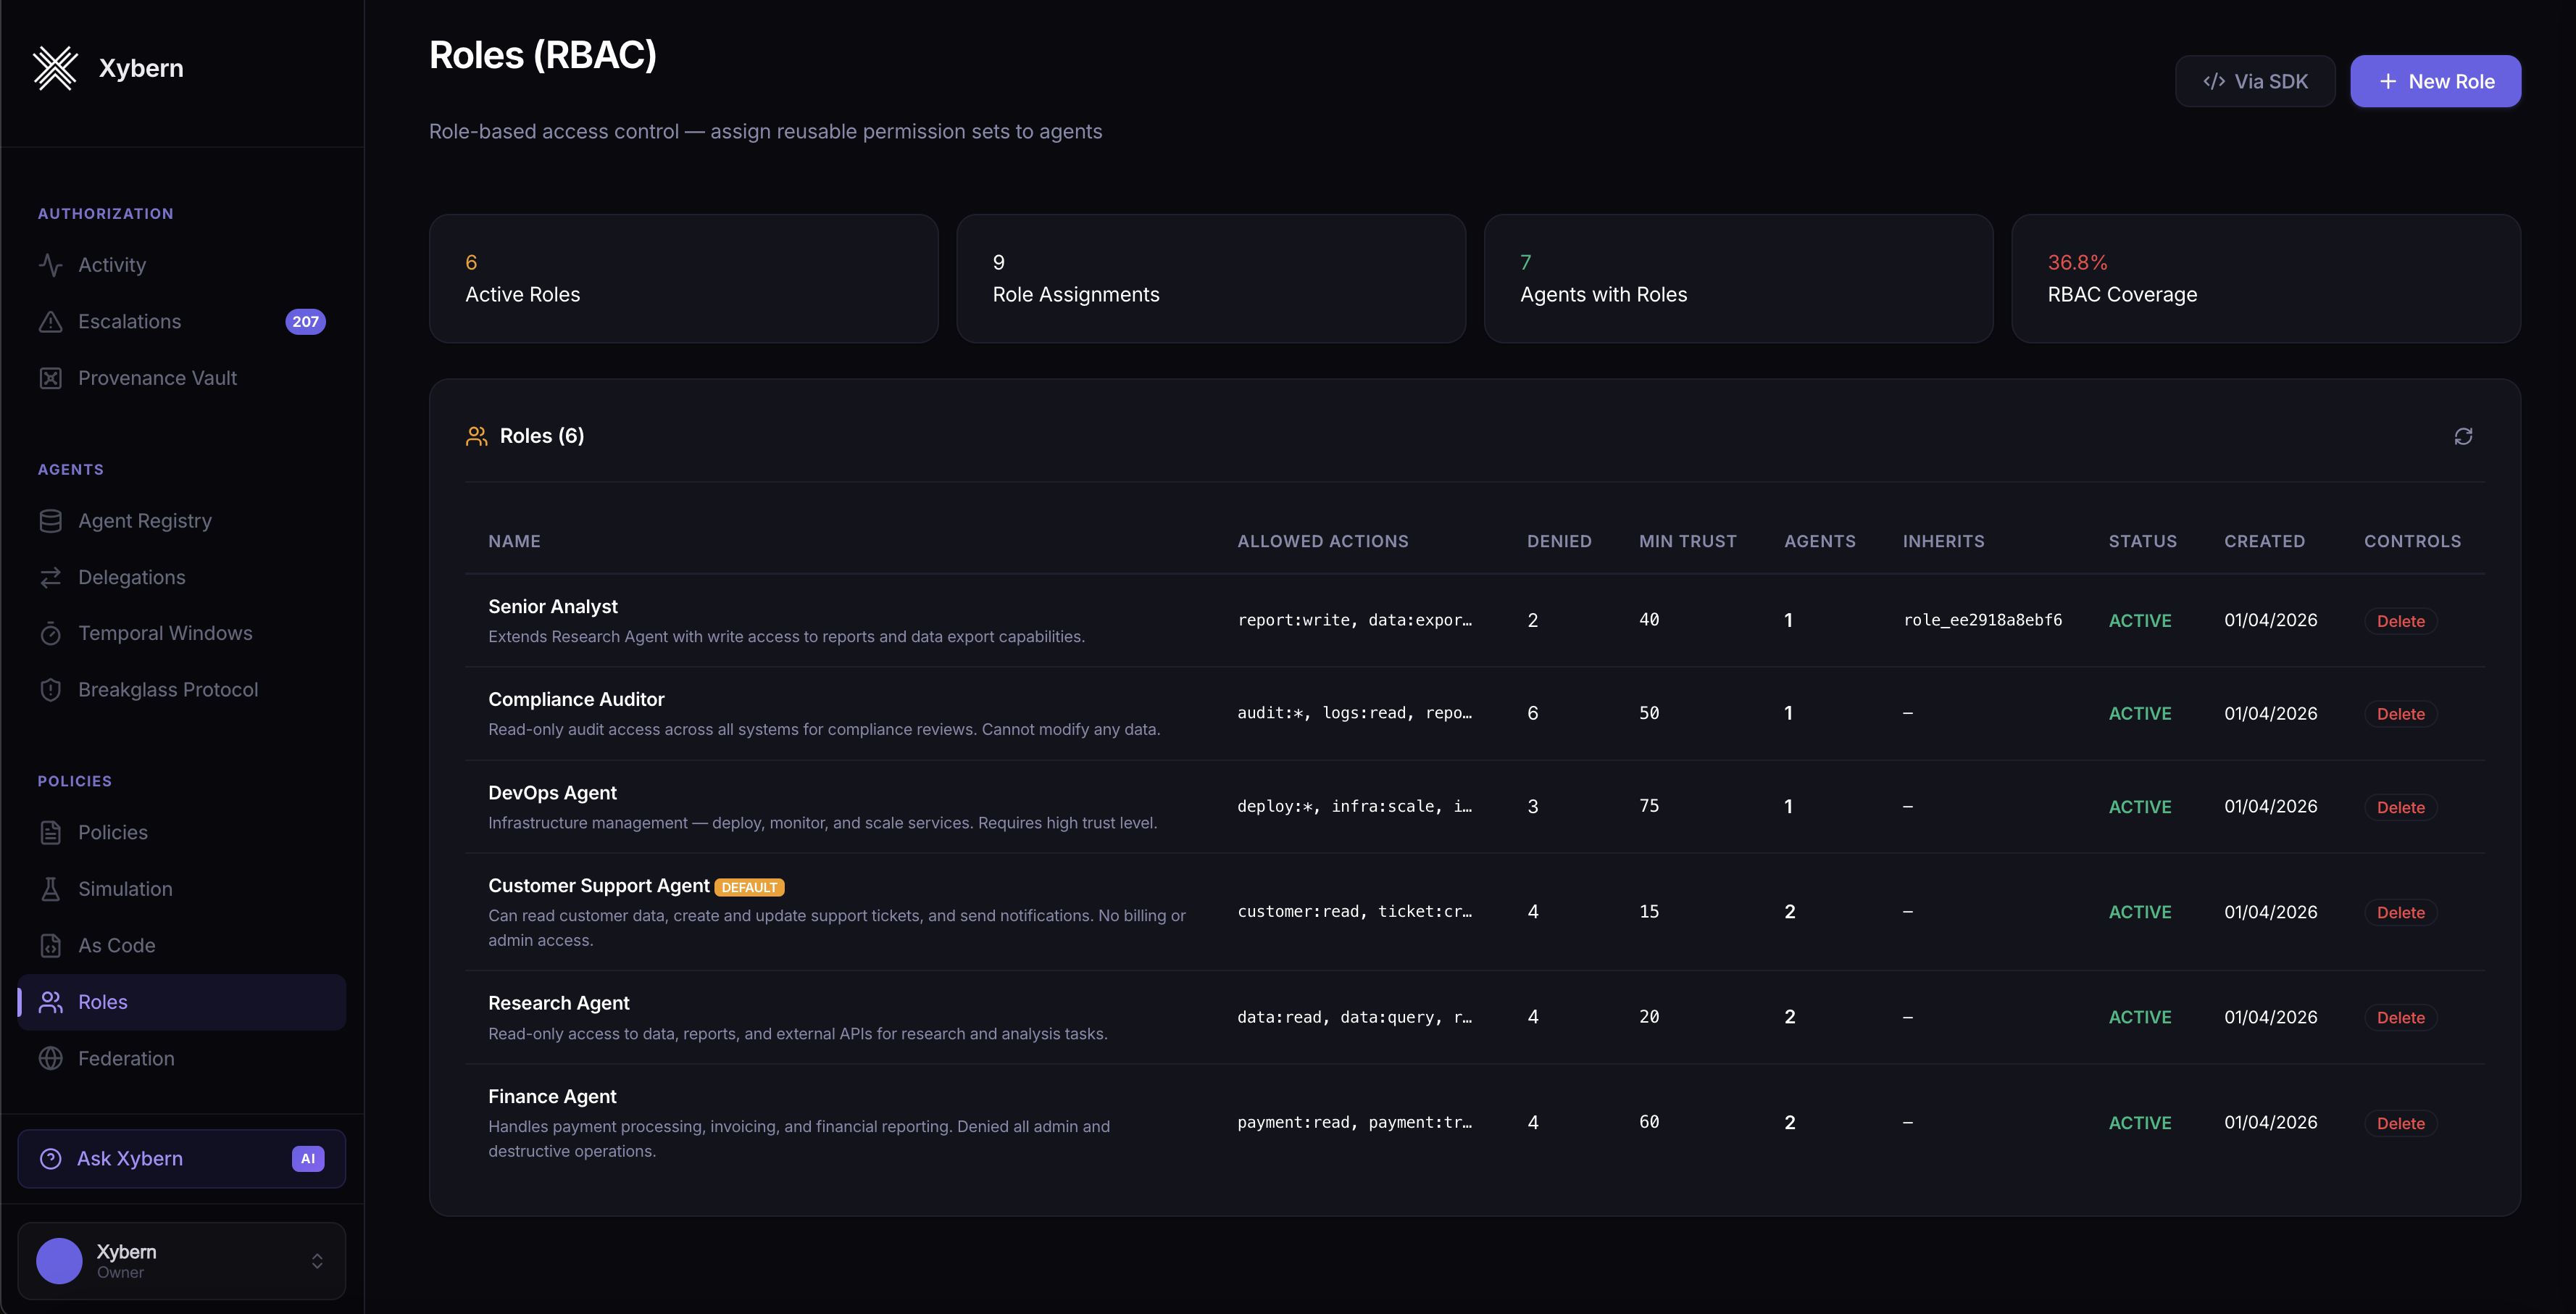Expand the Xybern Owner account switcher
Viewport: 2576px width, 1314px height.
click(316, 1261)
